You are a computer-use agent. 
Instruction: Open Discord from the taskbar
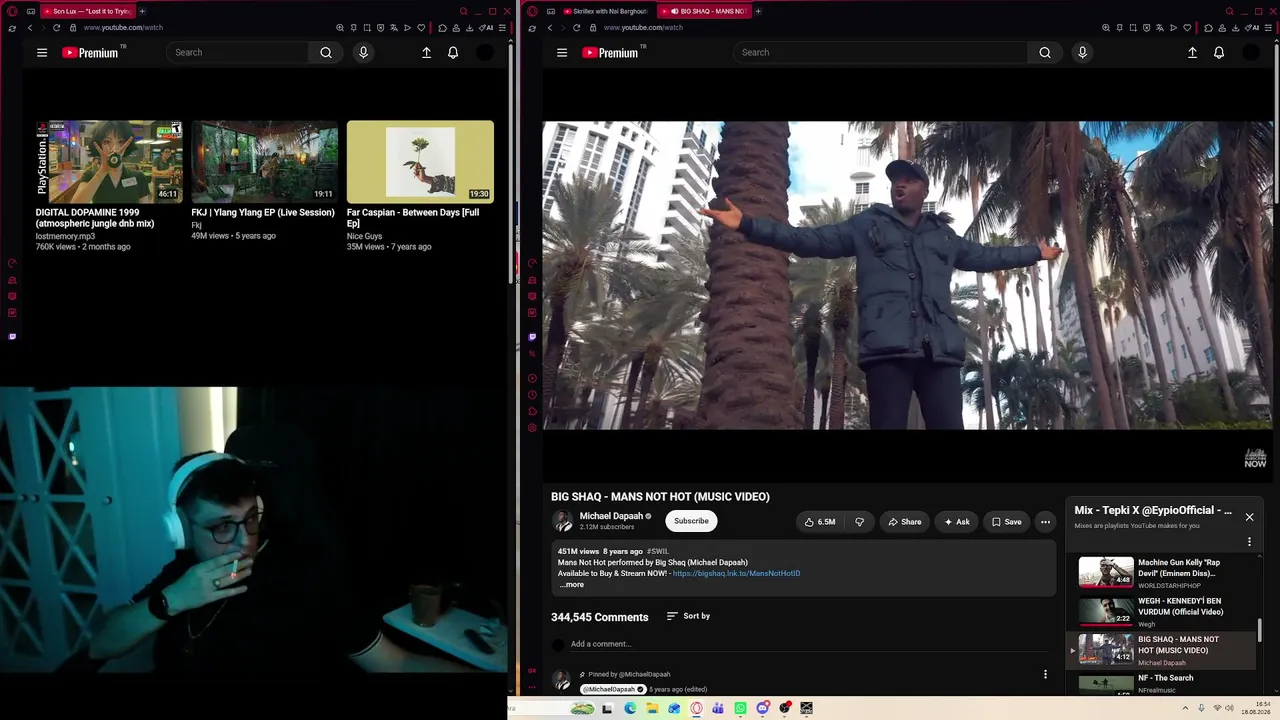pyautogui.click(x=762, y=708)
